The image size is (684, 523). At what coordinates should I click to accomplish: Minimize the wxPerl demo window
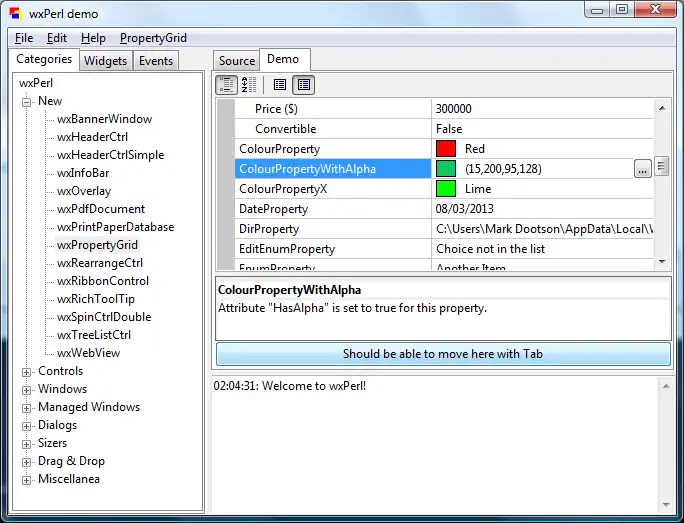[x=597, y=10]
